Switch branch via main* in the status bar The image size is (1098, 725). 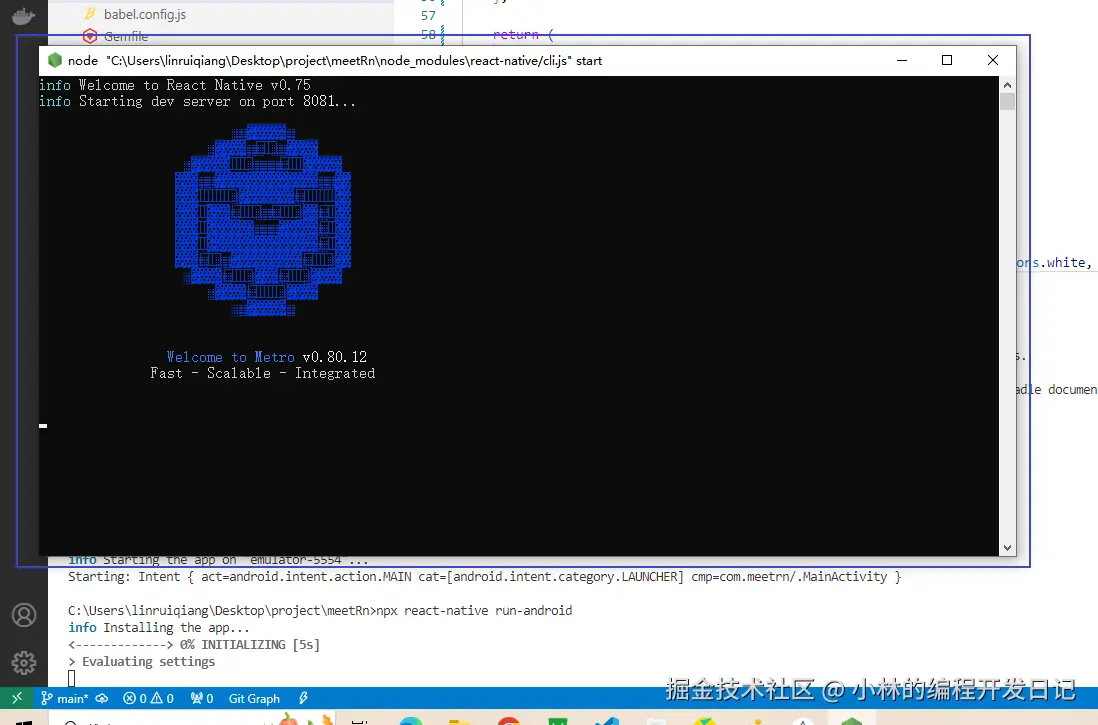[x=64, y=698]
